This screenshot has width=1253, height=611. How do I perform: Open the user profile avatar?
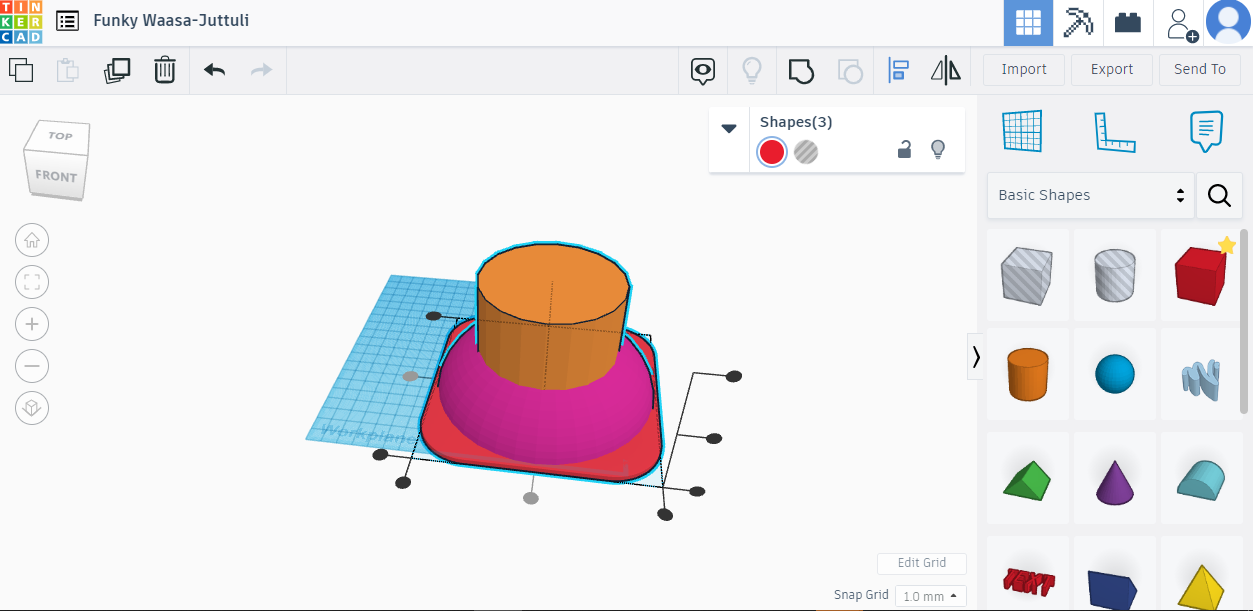coord(1228,22)
